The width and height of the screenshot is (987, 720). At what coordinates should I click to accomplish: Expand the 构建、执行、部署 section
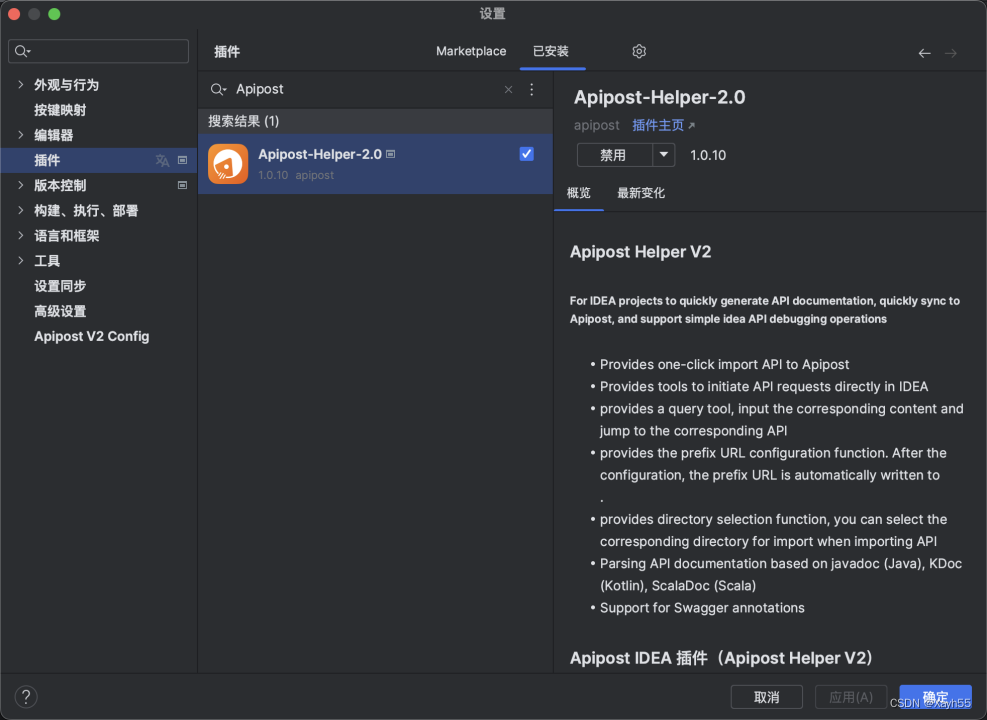pos(22,210)
